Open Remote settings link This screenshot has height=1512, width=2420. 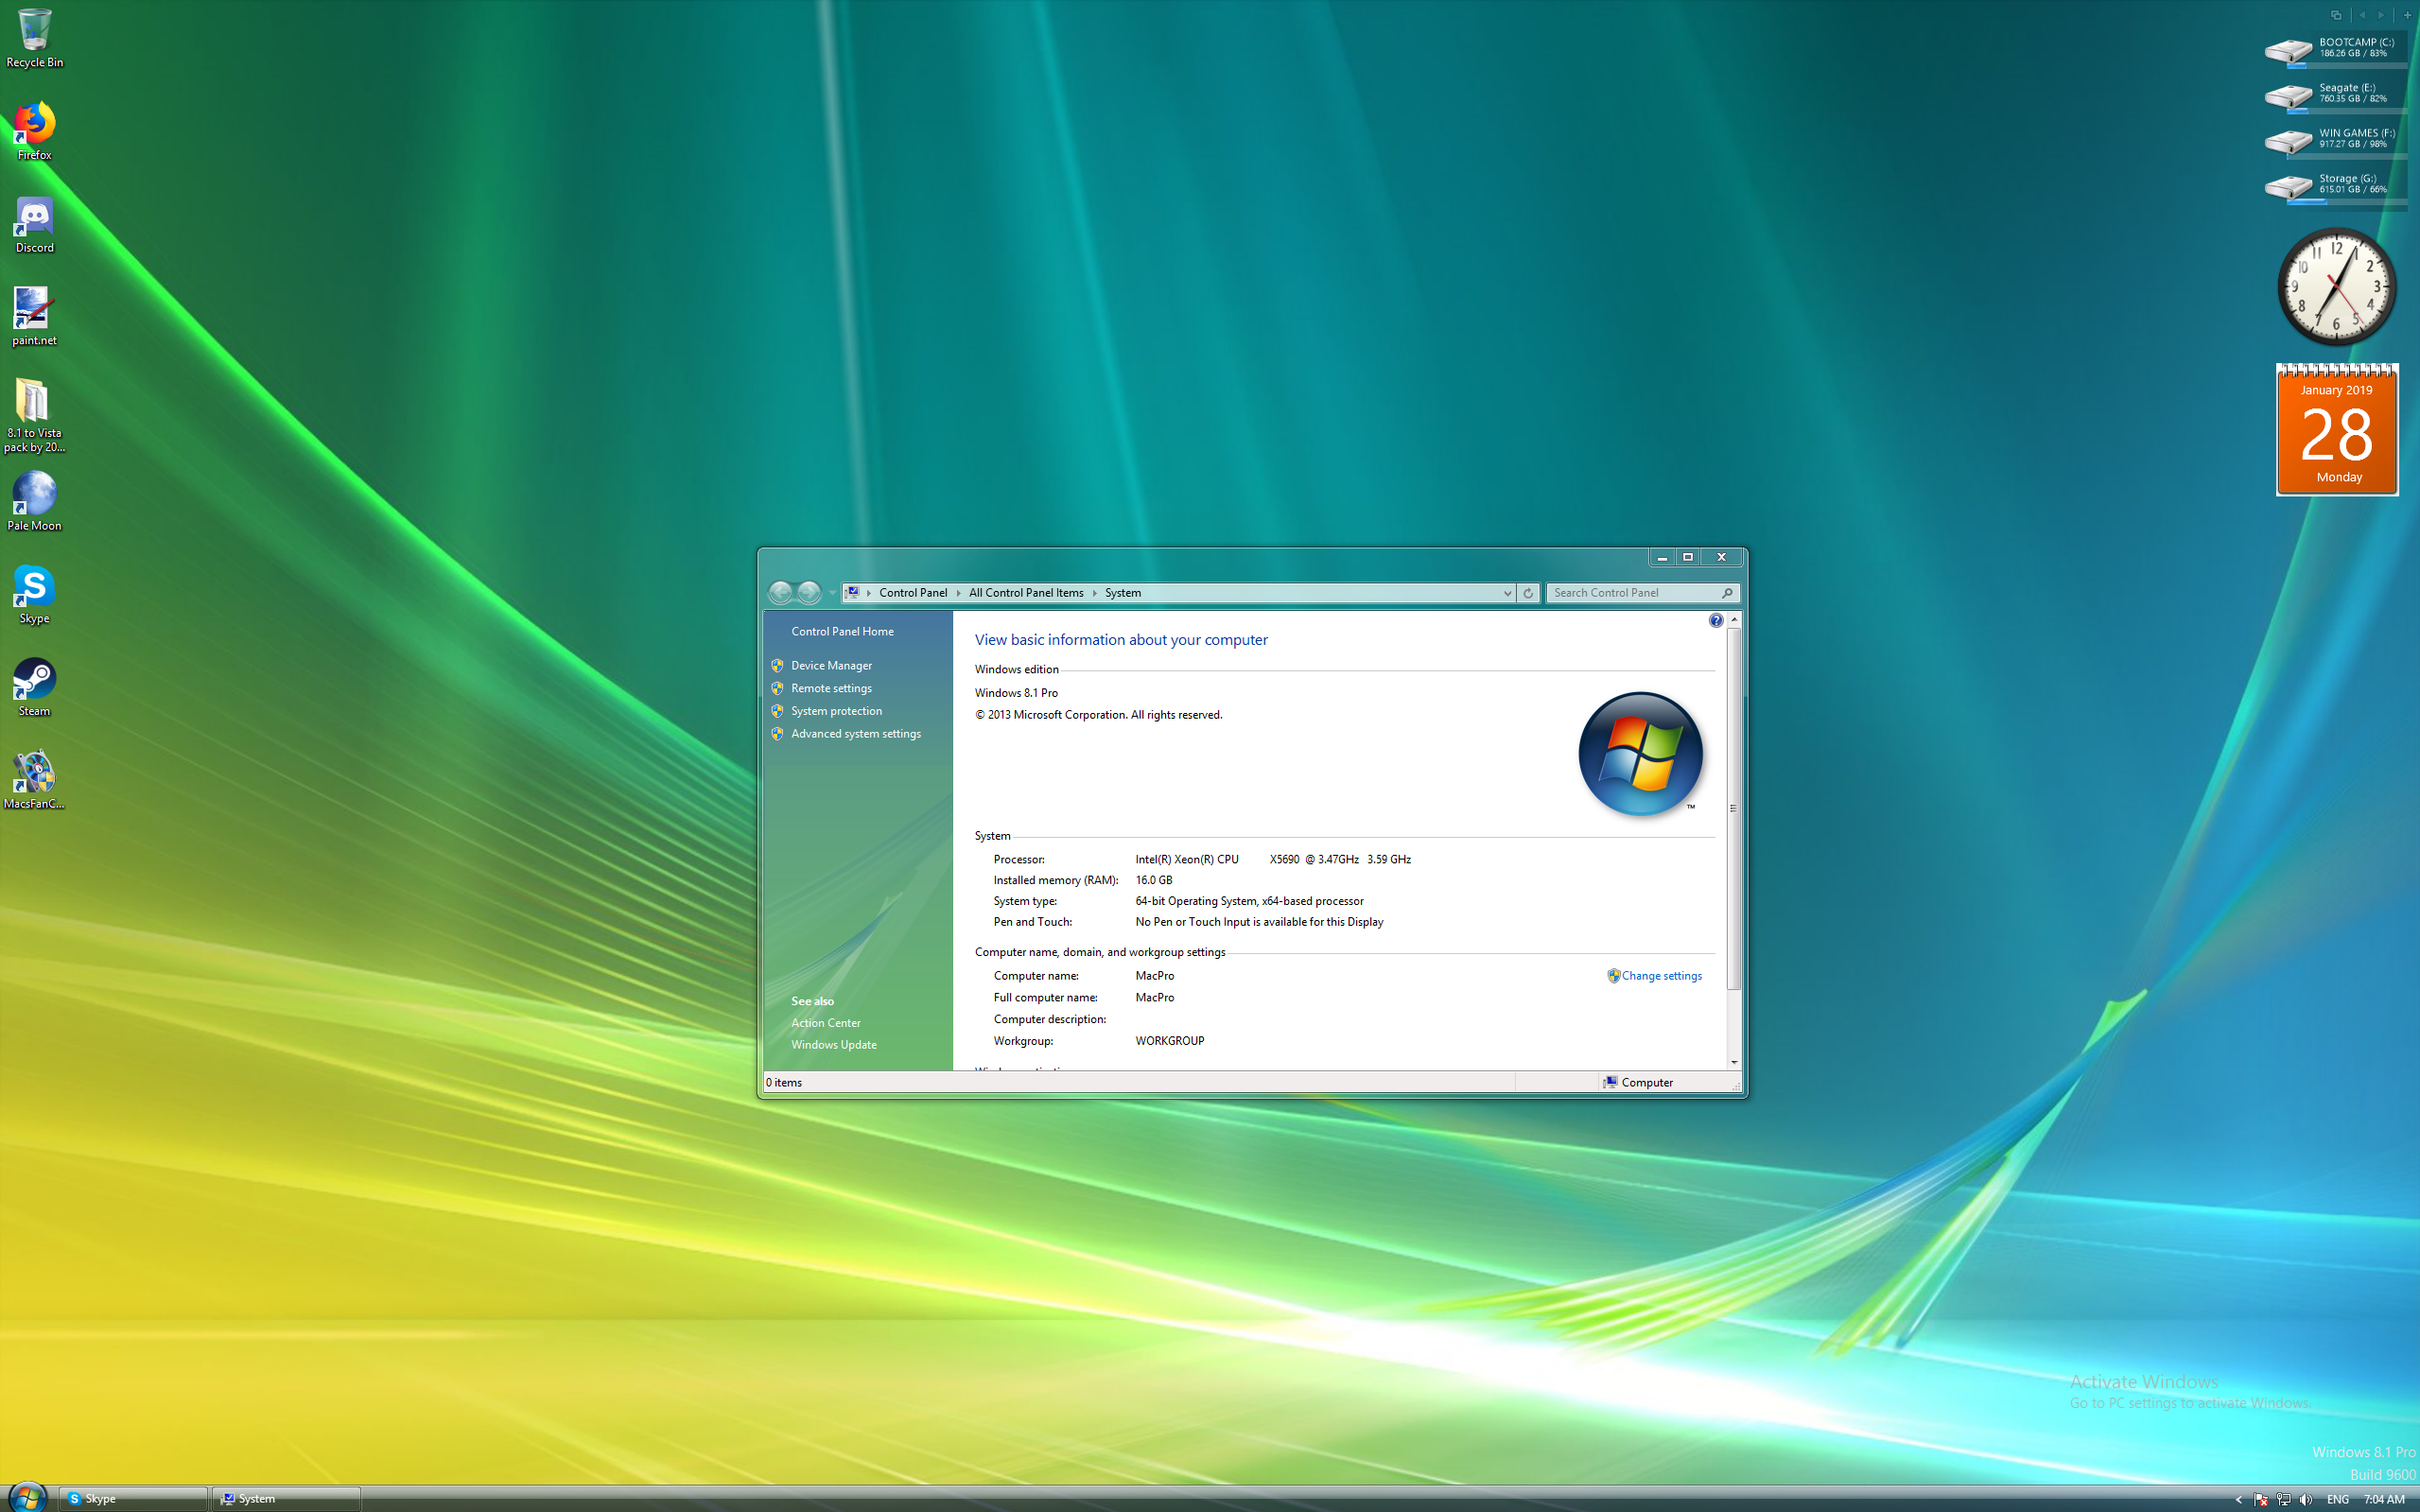(831, 688)
